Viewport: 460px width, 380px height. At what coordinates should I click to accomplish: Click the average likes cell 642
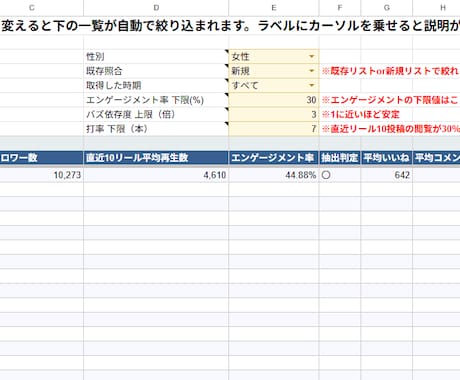(x=387, y=175)
